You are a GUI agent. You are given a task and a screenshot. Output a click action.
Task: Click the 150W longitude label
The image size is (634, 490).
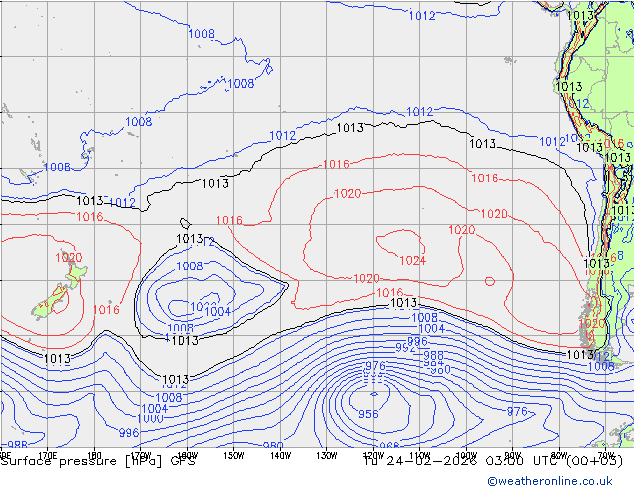234,456
